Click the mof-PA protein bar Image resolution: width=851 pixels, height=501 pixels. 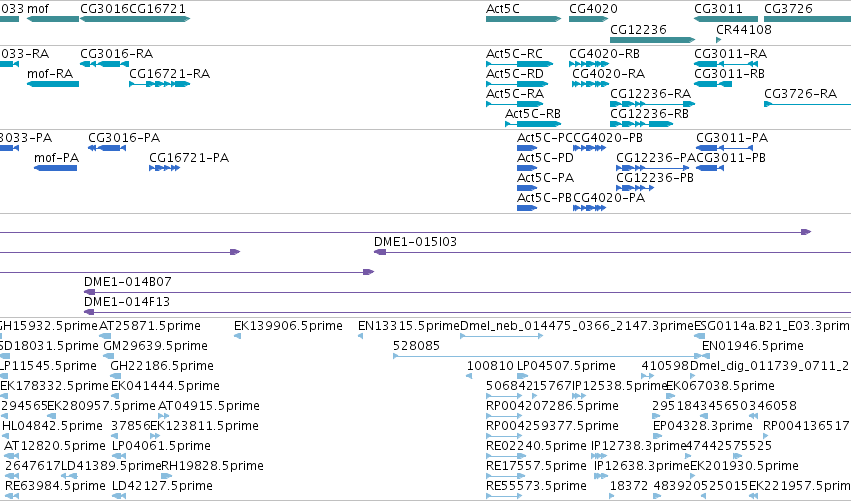tap(55, 168)
